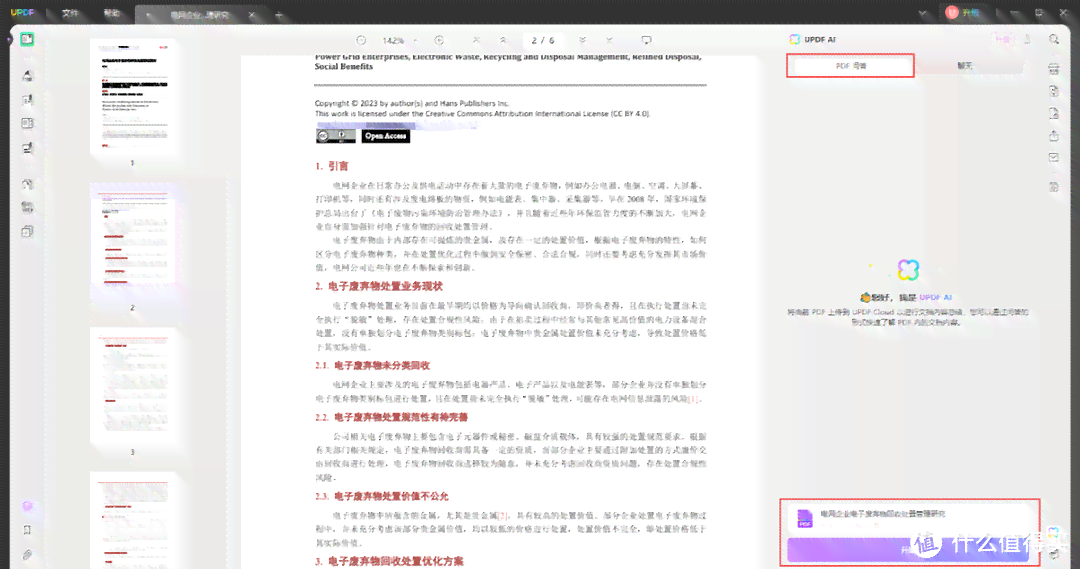Open the 文件 (File) menu
This screenshot has height=569, width=1080.
[70, 13]
